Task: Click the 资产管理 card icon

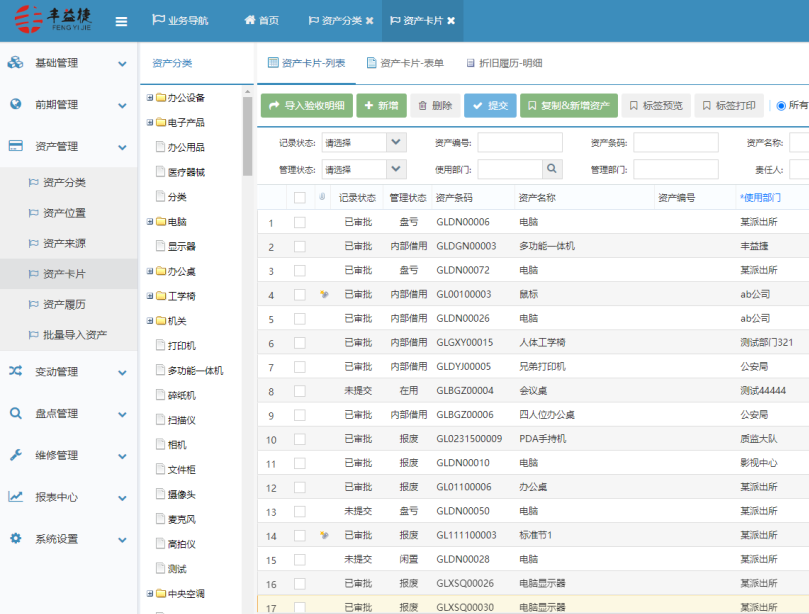Action: 15,146
